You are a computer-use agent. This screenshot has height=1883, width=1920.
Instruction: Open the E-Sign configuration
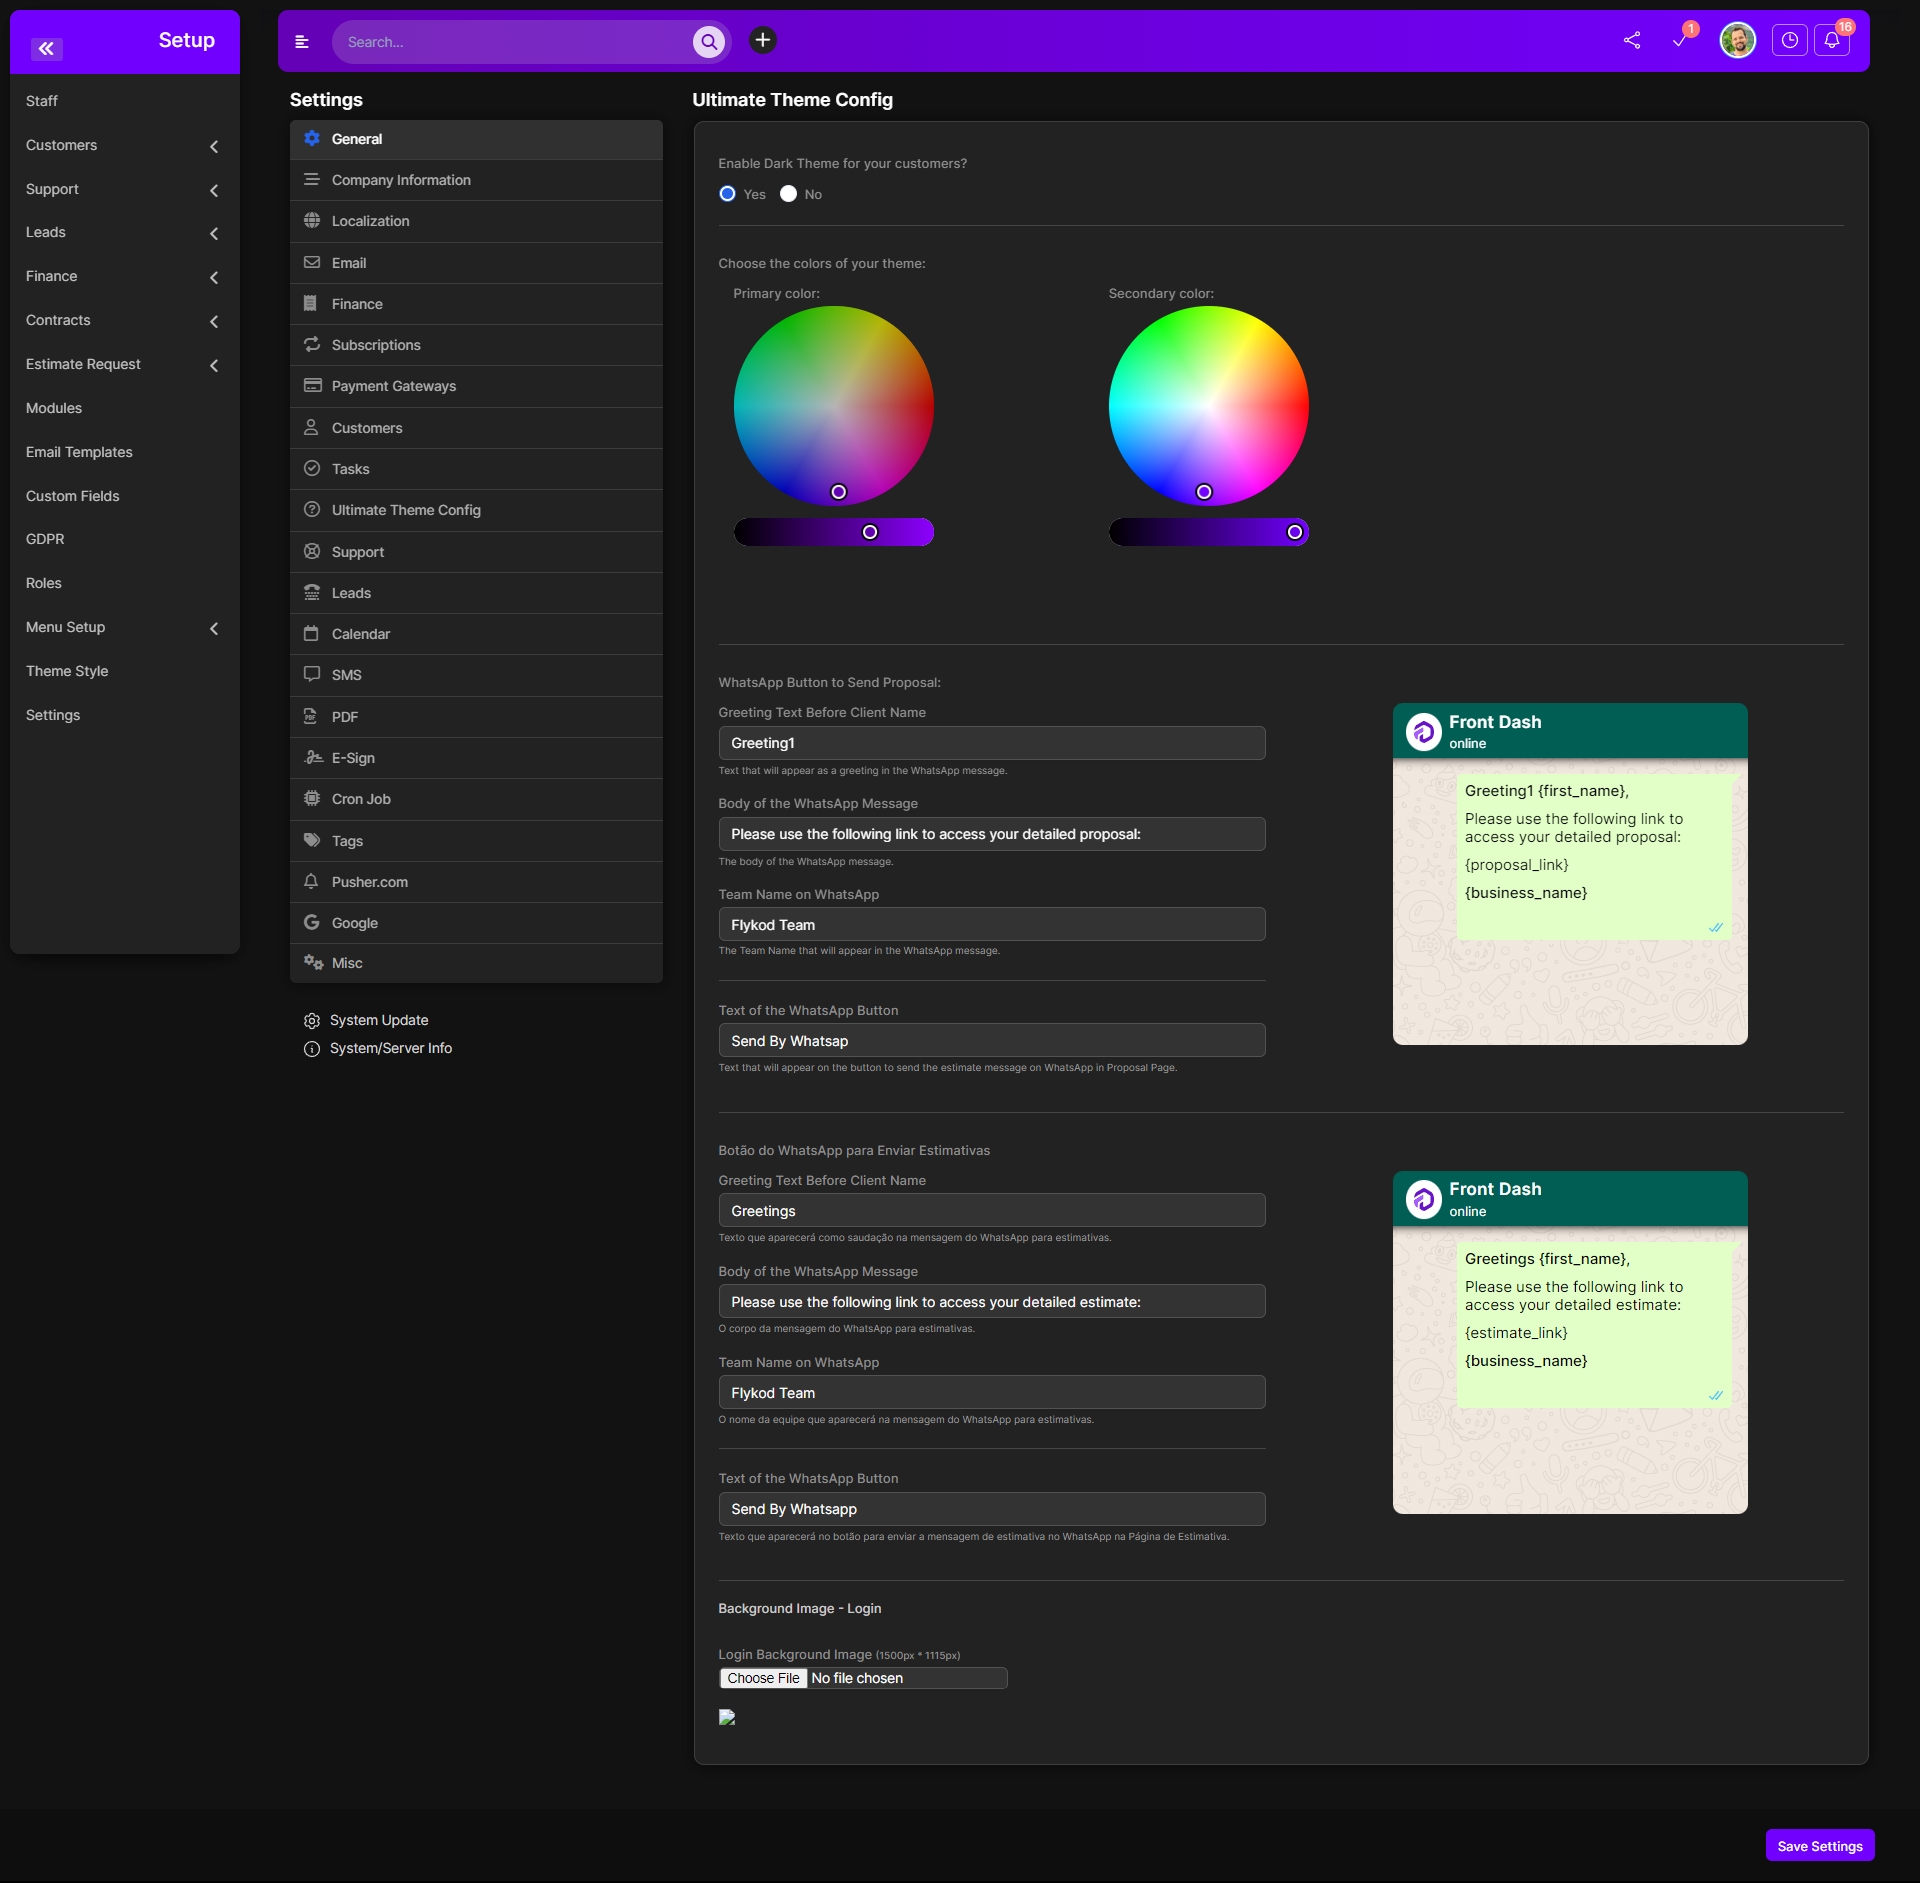point(352,757)
